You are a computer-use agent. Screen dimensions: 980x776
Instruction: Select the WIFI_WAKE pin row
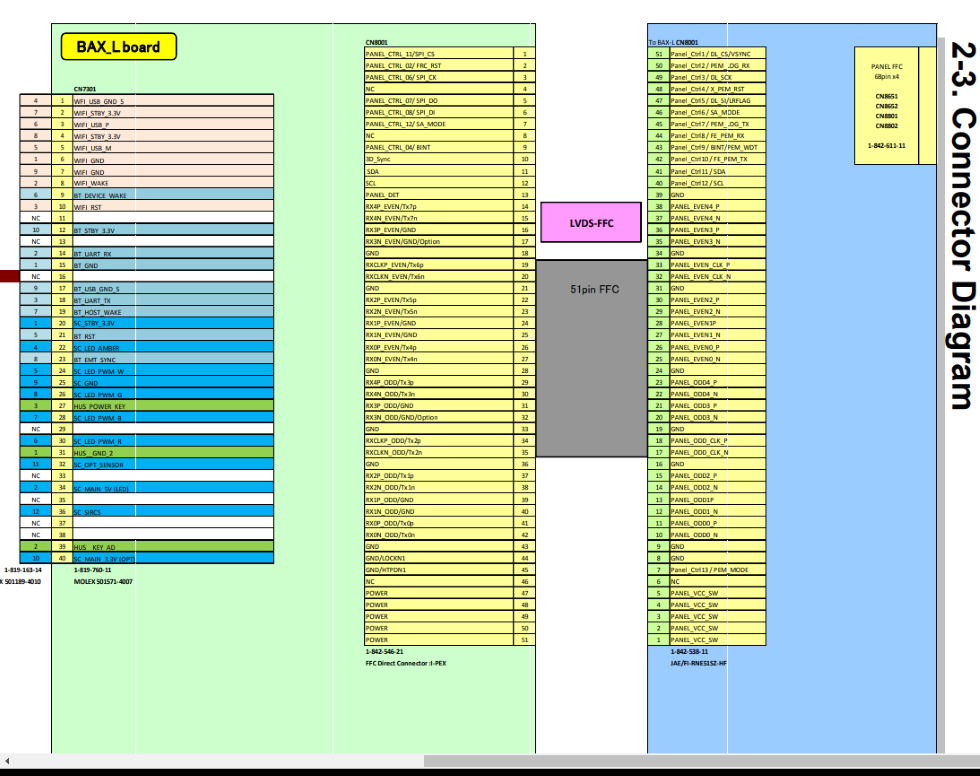(160, 183)
